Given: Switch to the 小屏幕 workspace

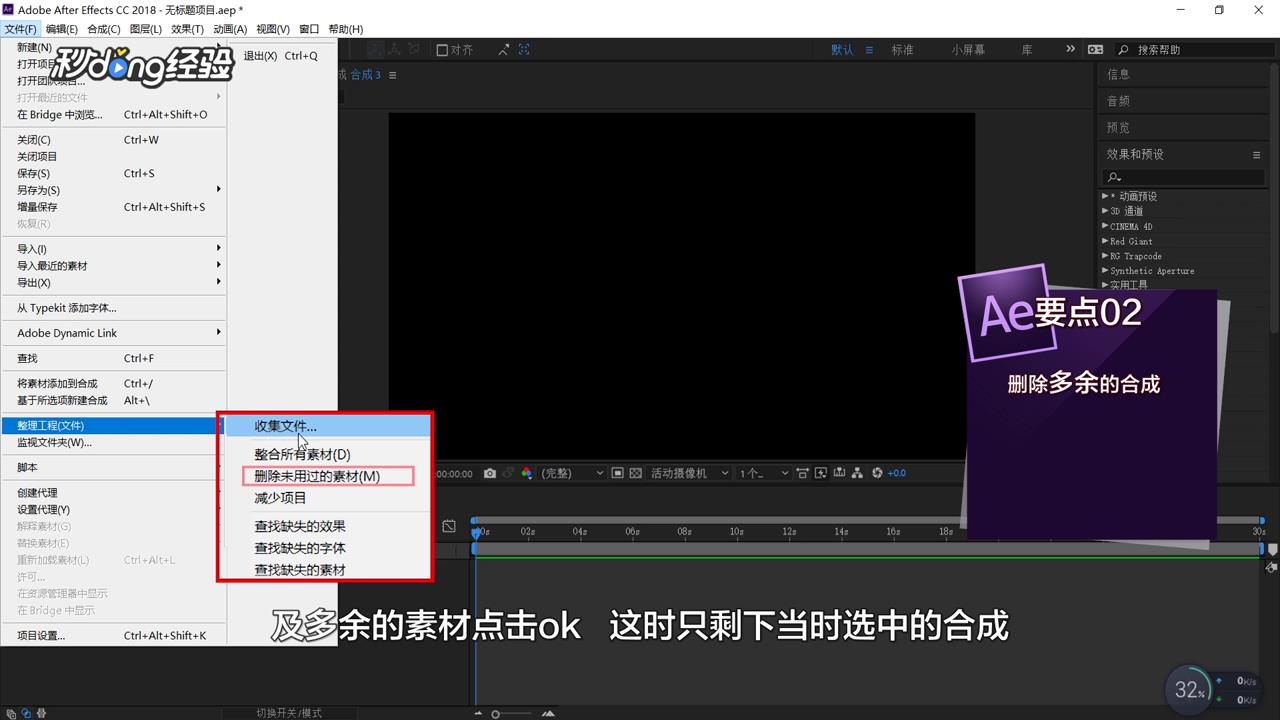Looking at the screenshot, I should click(x=968, y=49).
